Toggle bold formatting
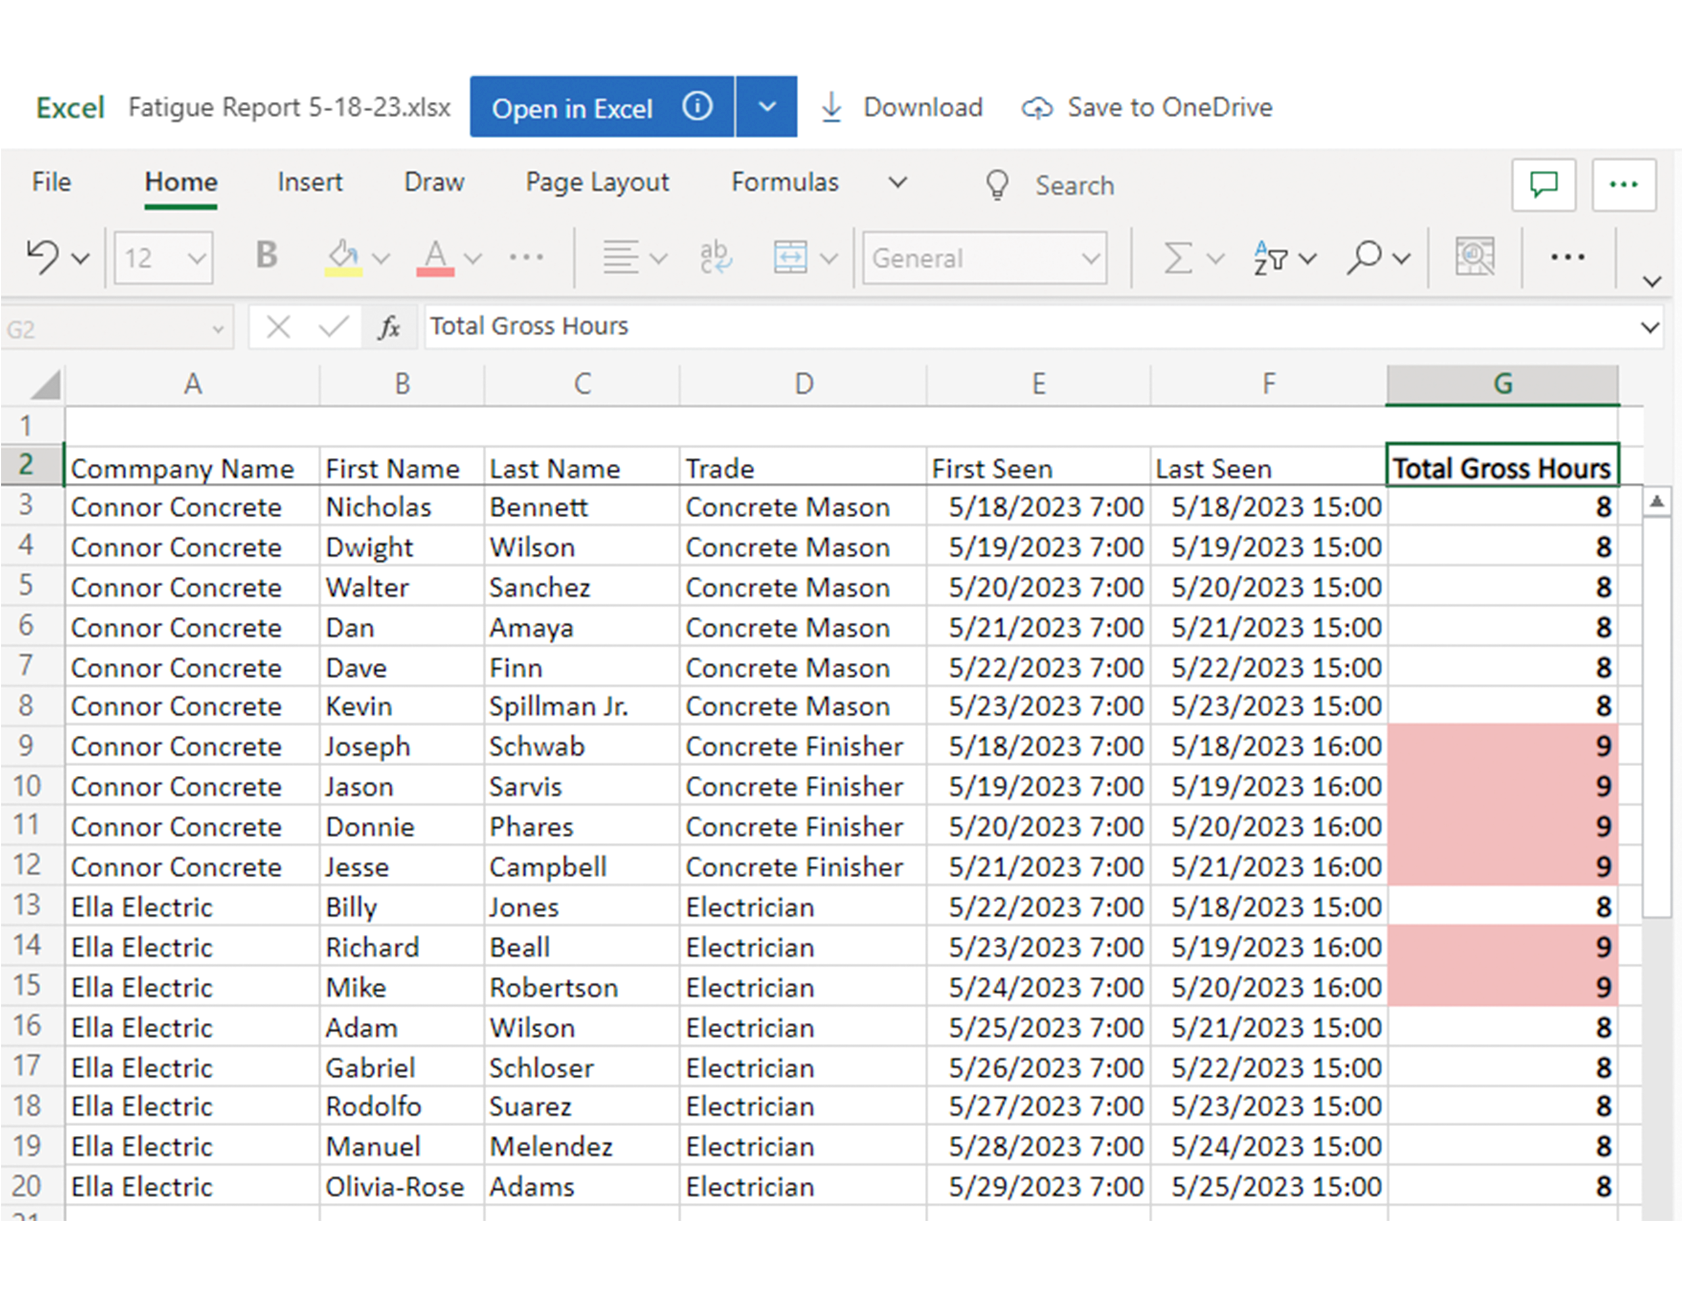Screen dimensions: 1684x1294 click(x=266, y=256)
